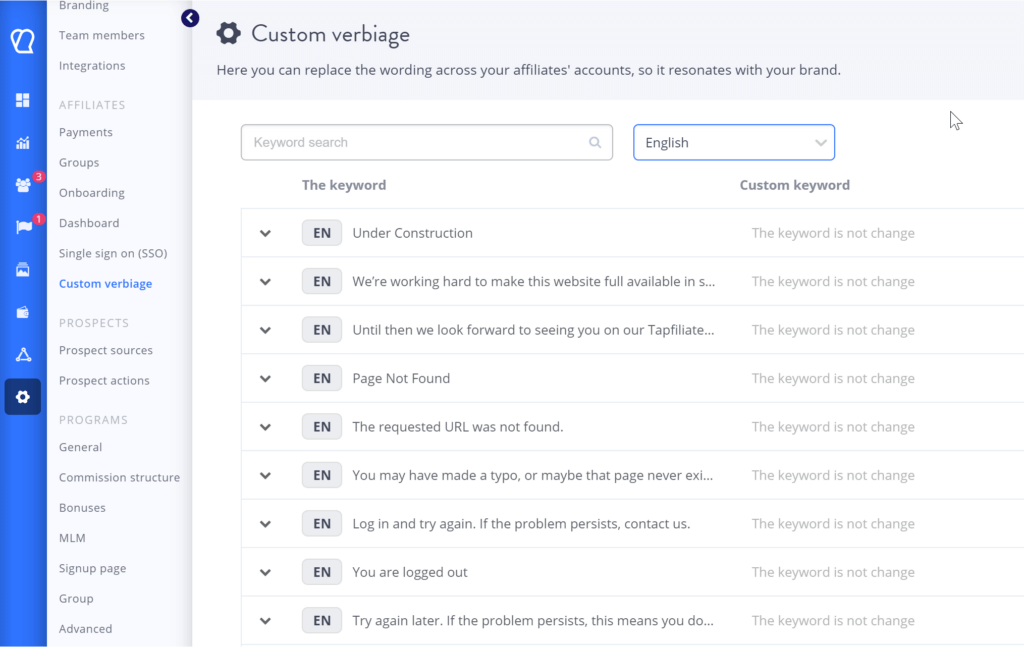
Task: Select the briefcase icon in the sidebar
Action: pos(22,312)
